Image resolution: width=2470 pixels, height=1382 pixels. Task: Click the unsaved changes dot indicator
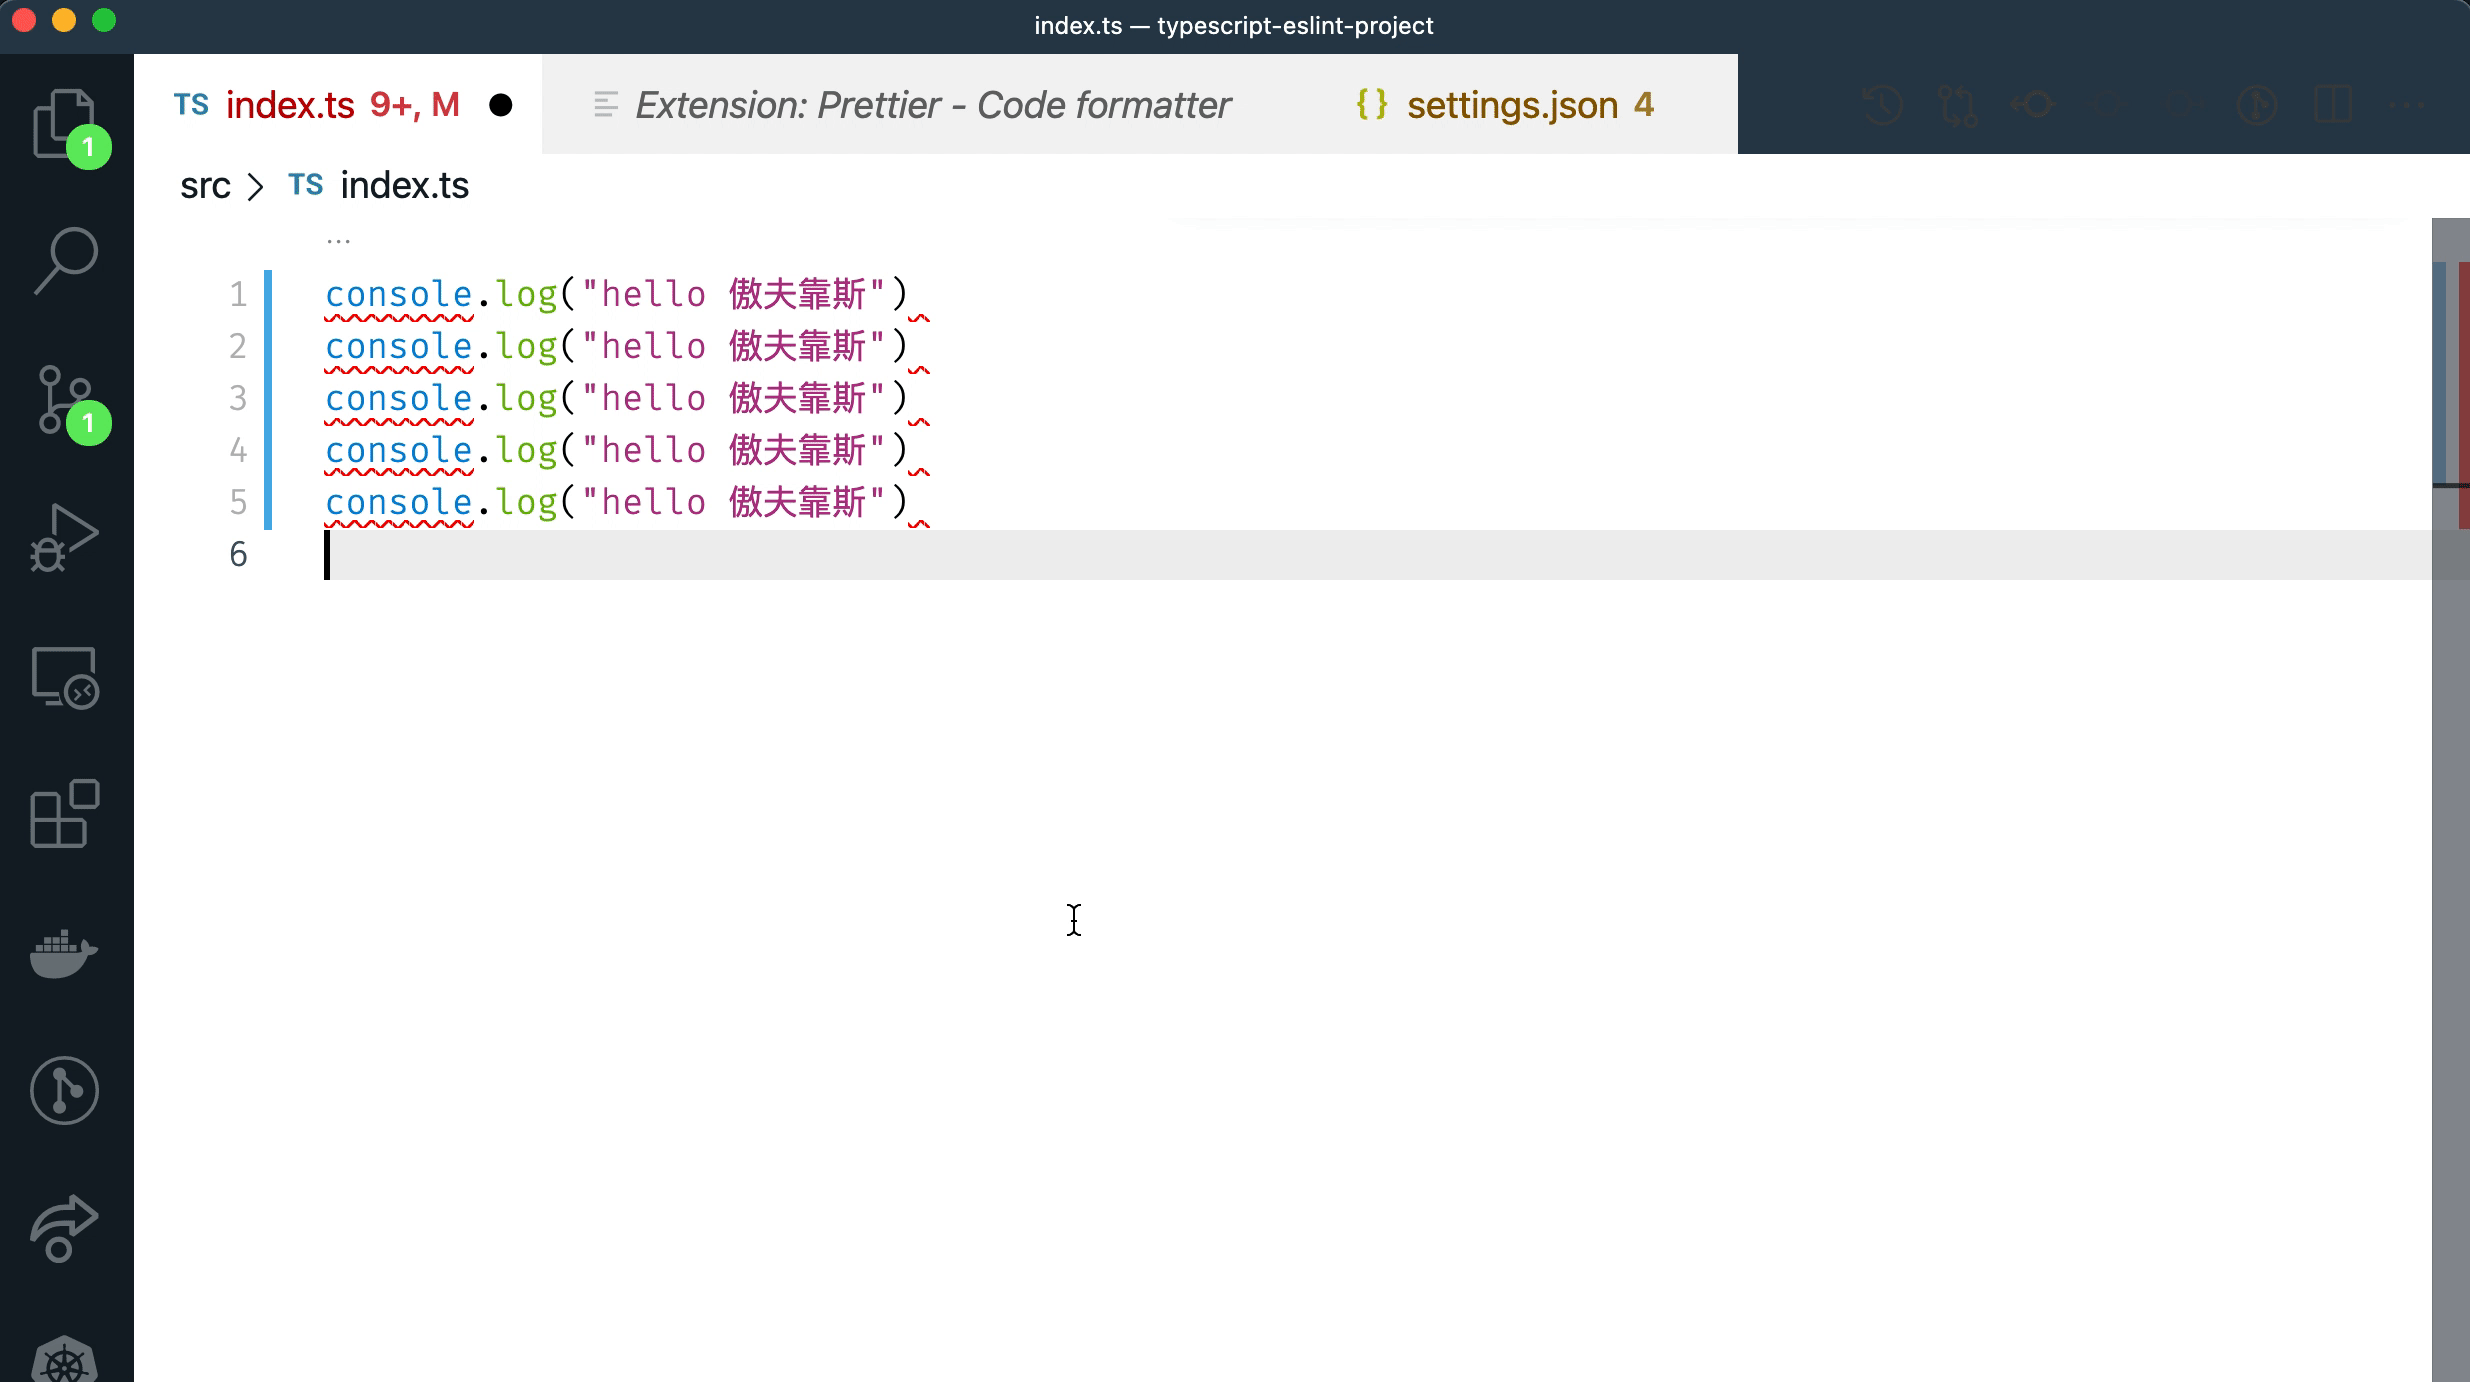(x=502, y=103)
